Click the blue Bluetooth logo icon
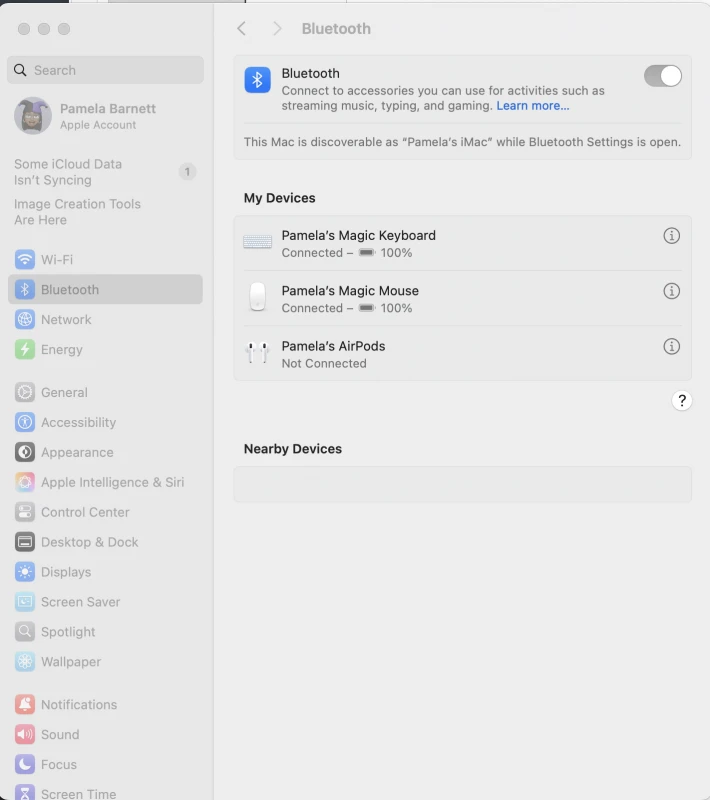 click(x=257, y=80)
